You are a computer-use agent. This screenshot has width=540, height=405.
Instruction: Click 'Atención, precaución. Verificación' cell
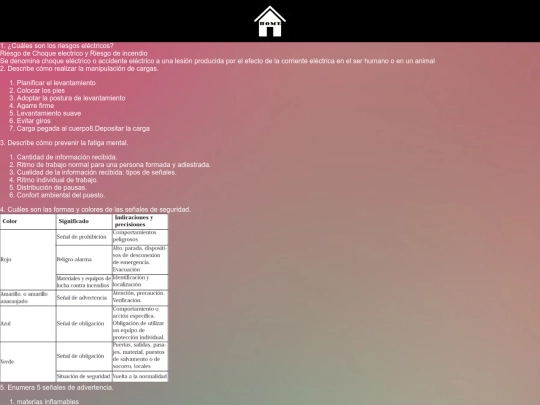tap(140, 298)
